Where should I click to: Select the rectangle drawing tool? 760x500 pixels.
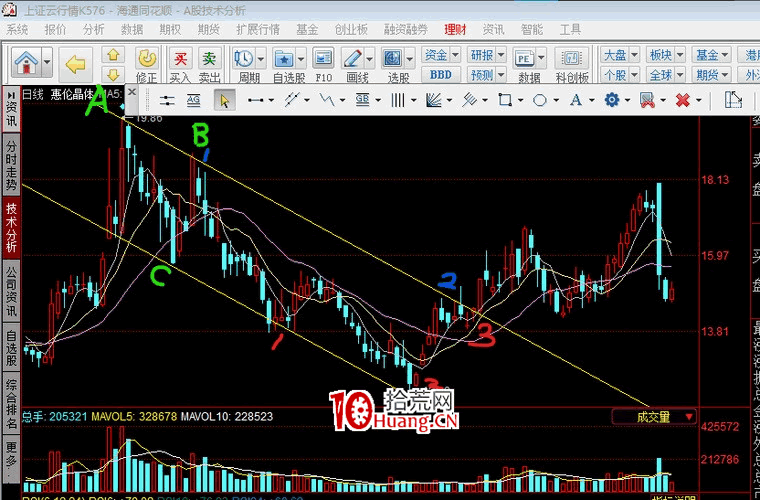coord(505,100)
